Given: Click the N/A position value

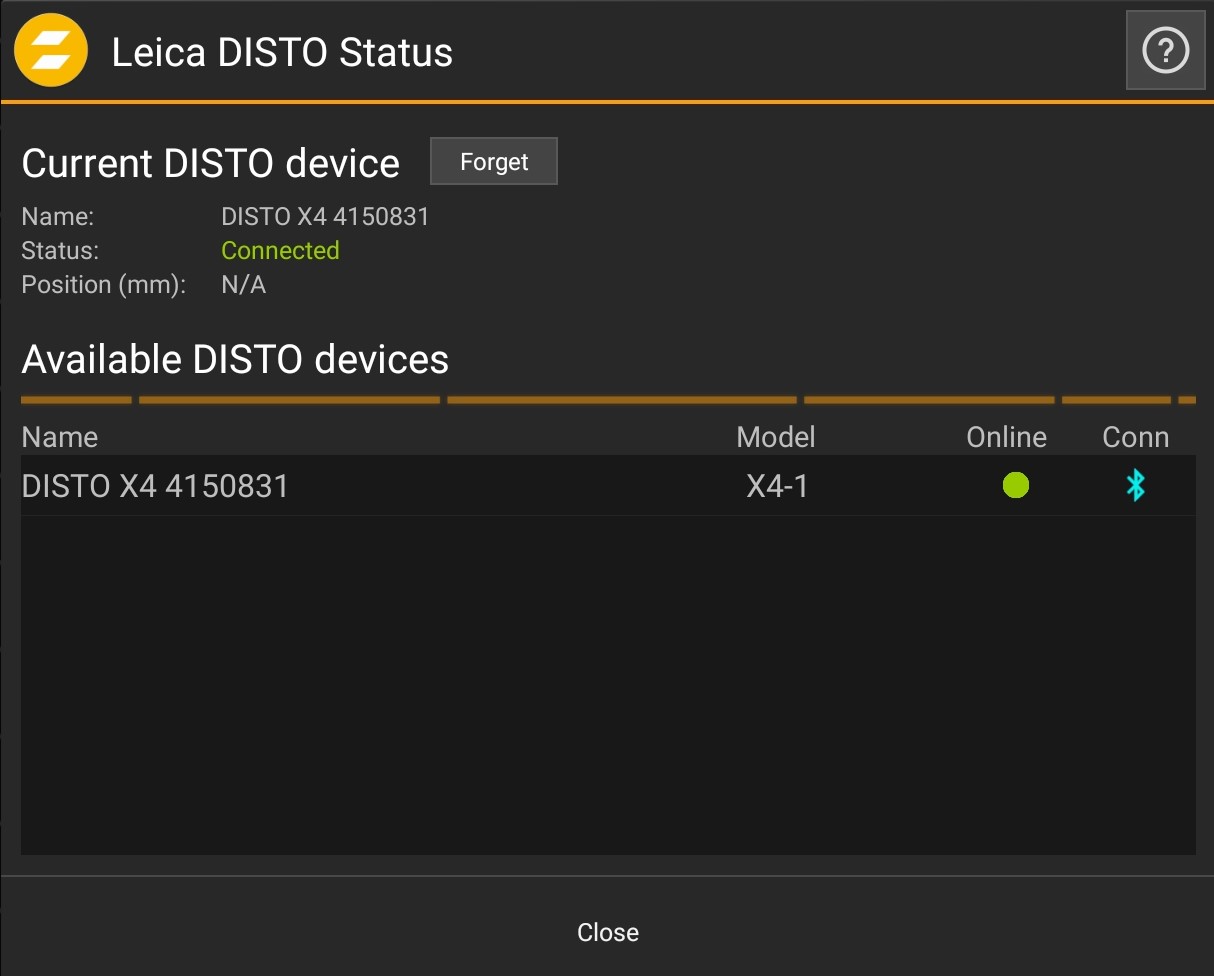Looking at the screenshot, I should click(243, 285).
